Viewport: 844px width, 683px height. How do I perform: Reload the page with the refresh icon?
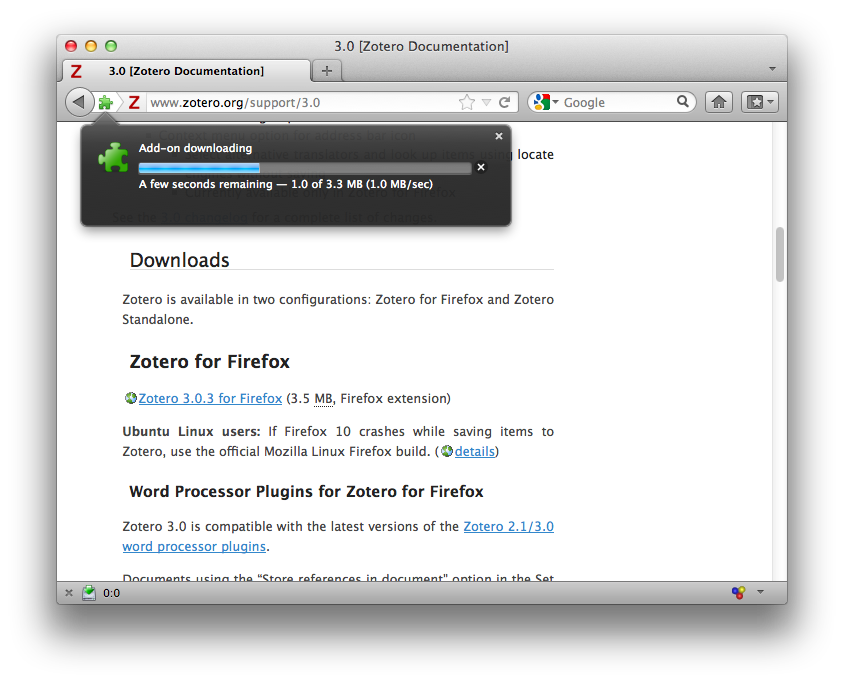click(504, 102)
